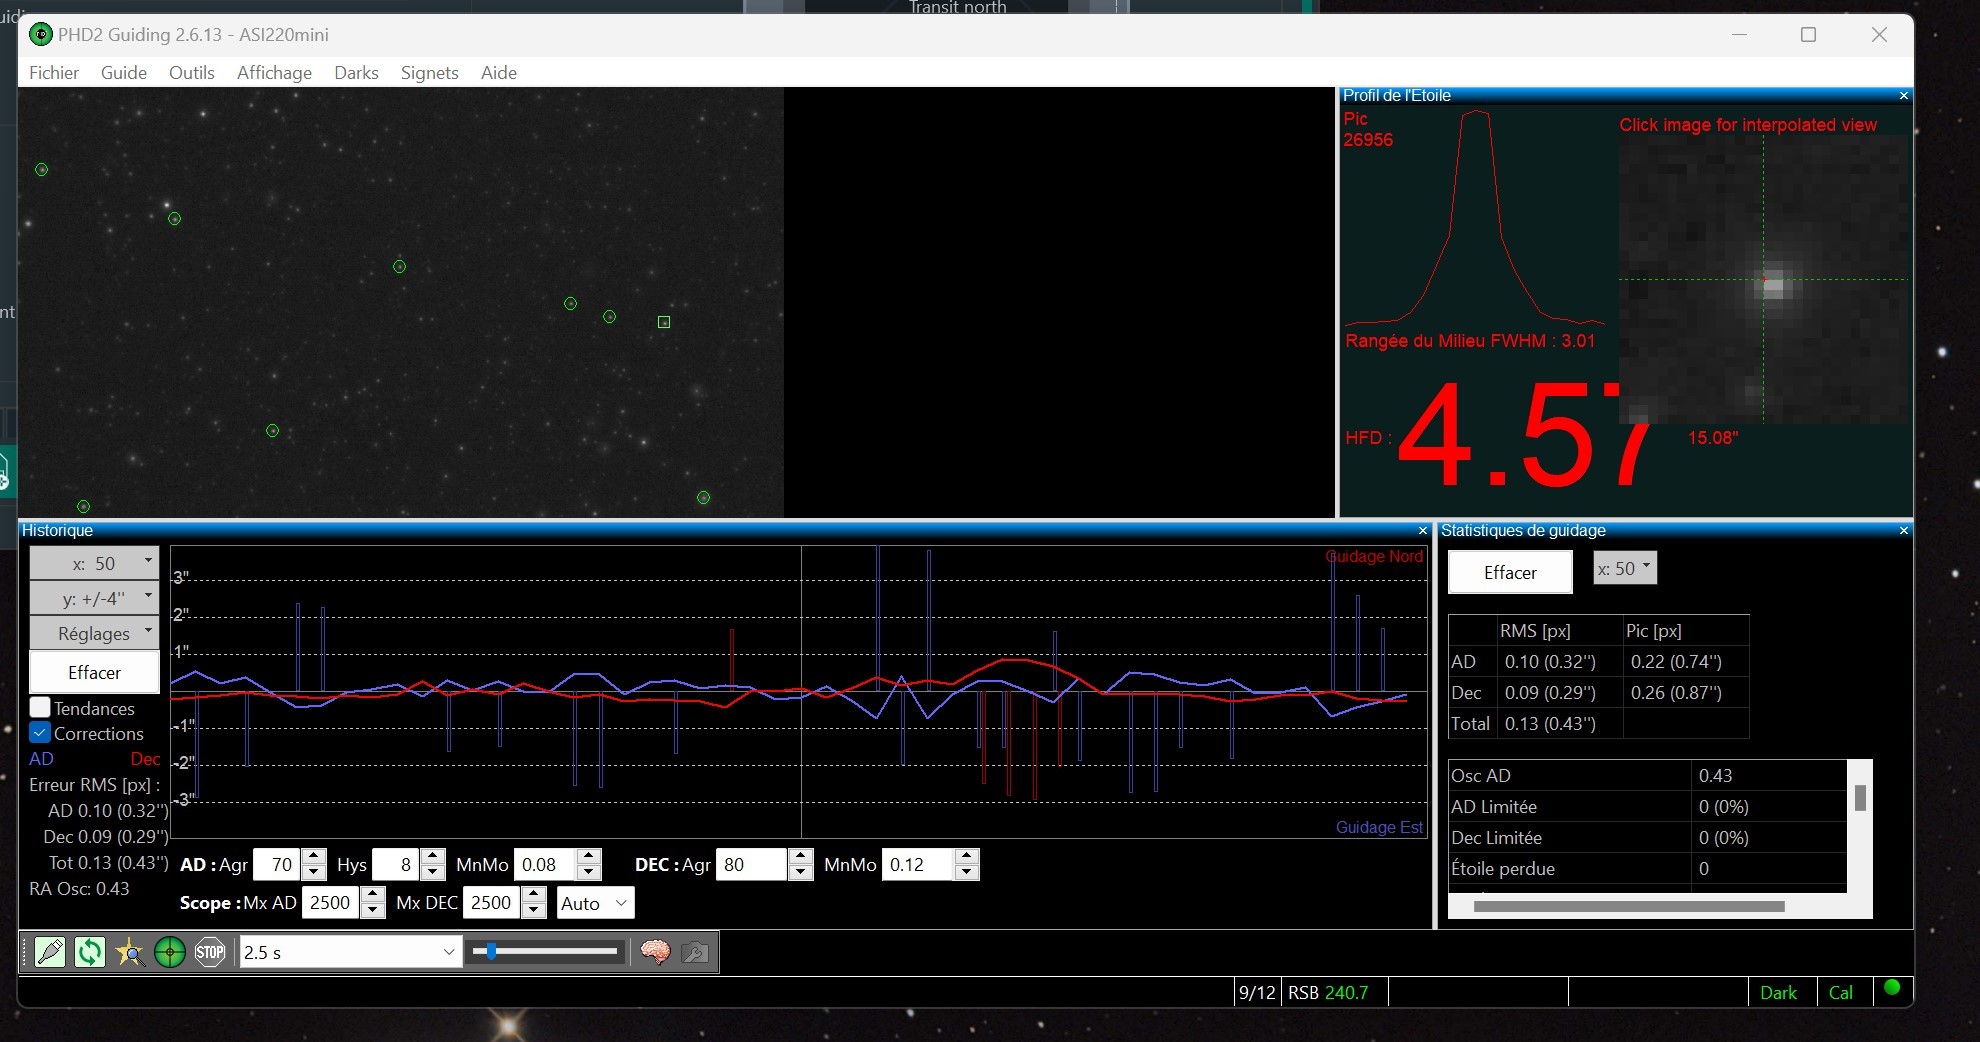Open the Guide menu
Screen dimensions: 1980x1042
124,73
